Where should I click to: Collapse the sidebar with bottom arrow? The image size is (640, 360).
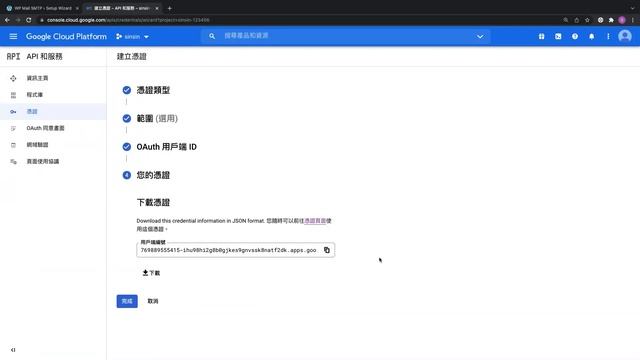(x=13, y=350)
